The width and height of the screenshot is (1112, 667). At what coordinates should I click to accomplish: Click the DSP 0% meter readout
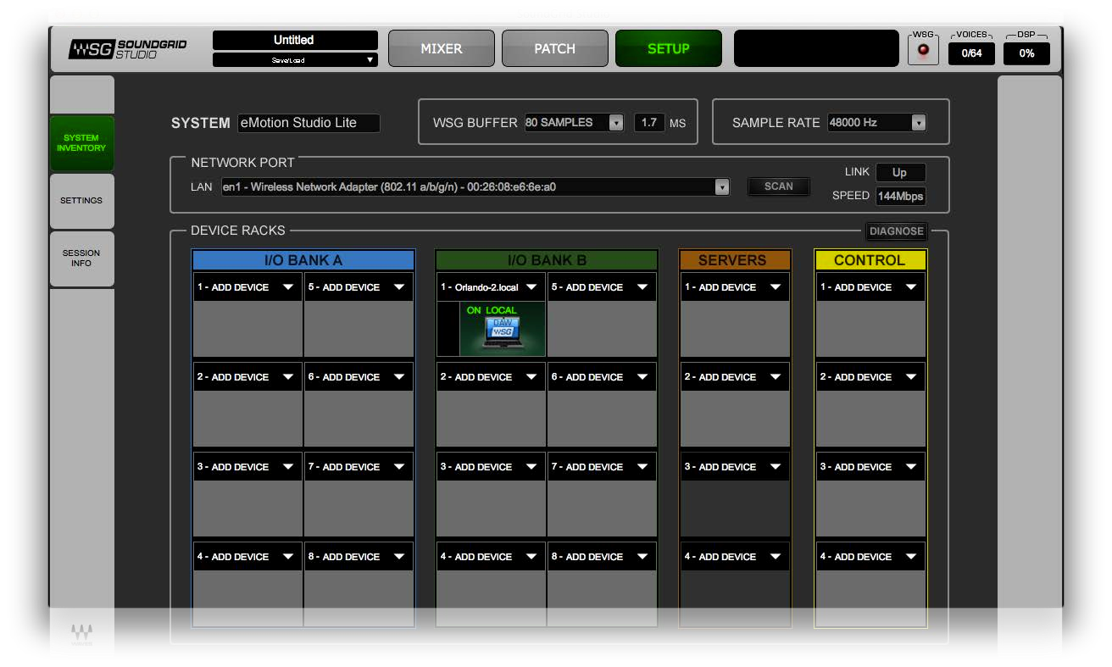tap(1026, 53)
